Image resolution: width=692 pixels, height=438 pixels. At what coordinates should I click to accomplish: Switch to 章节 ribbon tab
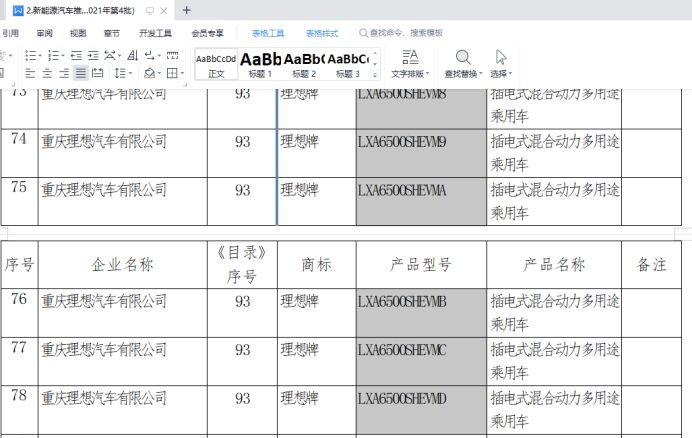click(112, 33)
